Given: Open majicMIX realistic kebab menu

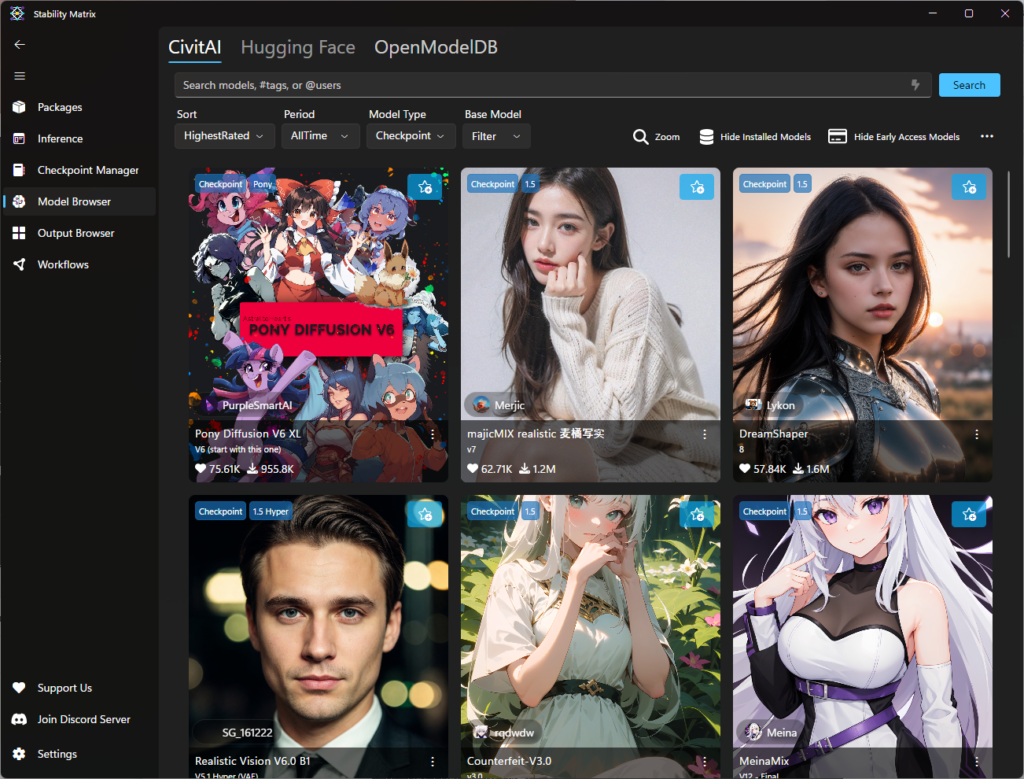Looking at the screenshot, I should pos(705,434).
